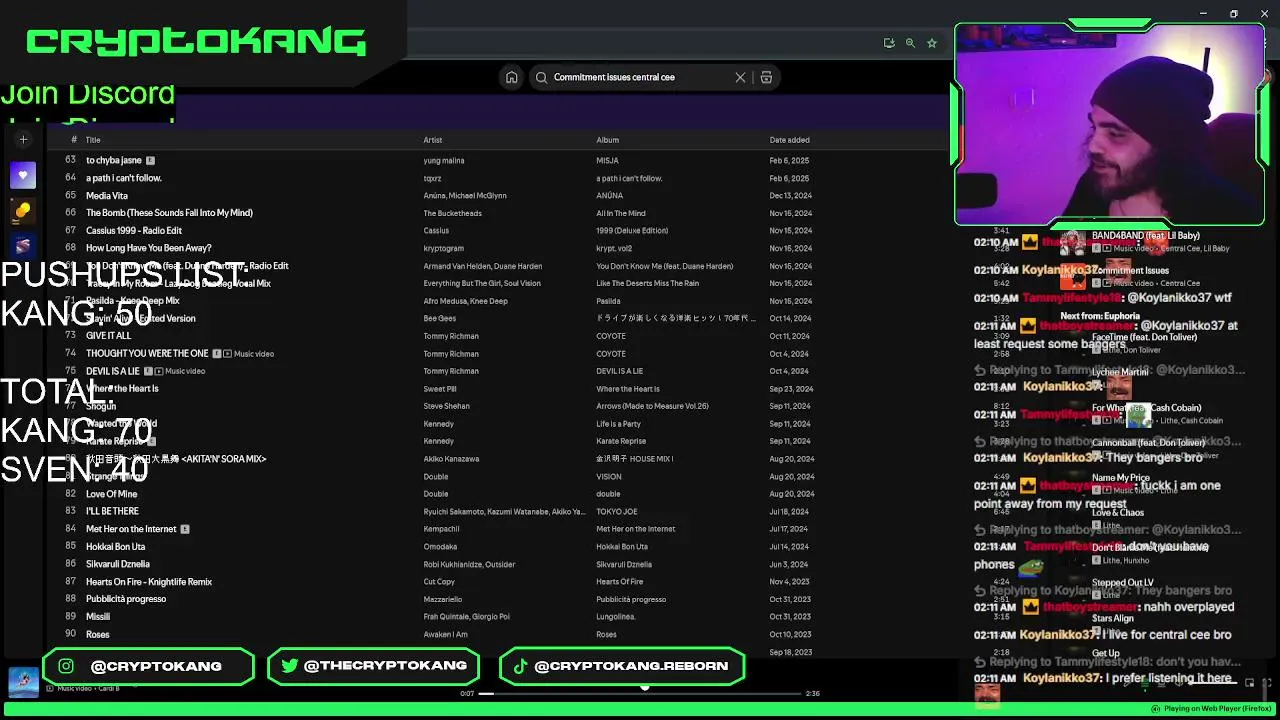Select track 'I'LL BE THERE'
1280x720 pixels.
click(112, 511)
